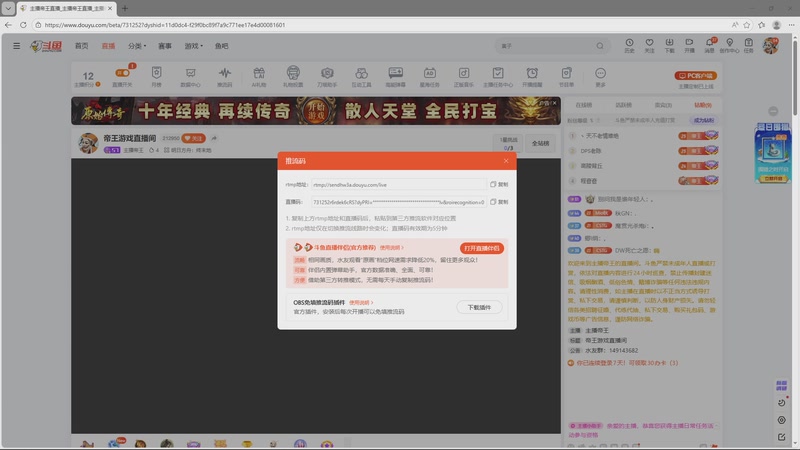The height and width of the screenshot is (450, 800).
Task: Open 任务 icon in header
Action: (x=748, y=45)
